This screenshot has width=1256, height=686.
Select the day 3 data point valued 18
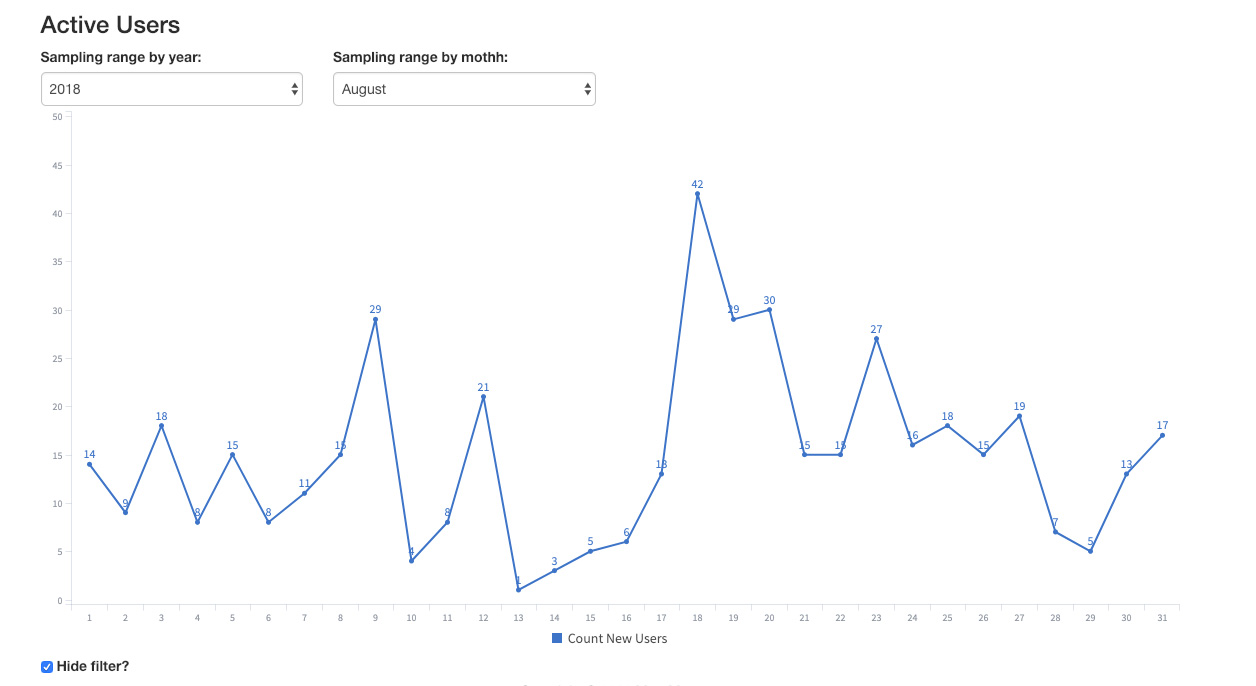[x=161, y=426]
